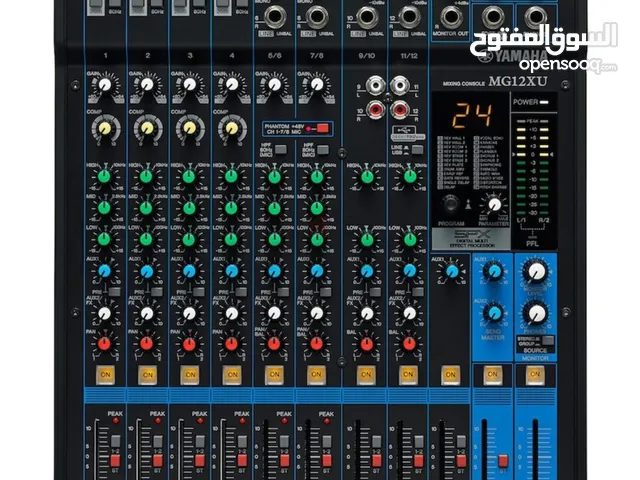Click the FX return ON button
The image size is (640, 480).
pos(451,375)
